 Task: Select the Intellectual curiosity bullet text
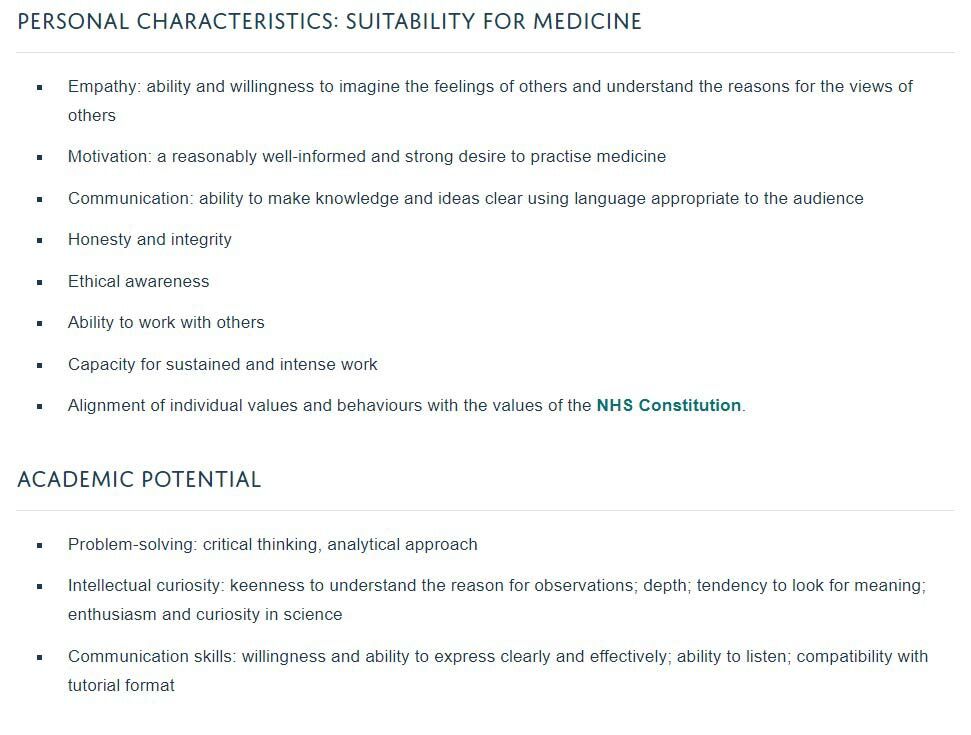pos(496,586)
